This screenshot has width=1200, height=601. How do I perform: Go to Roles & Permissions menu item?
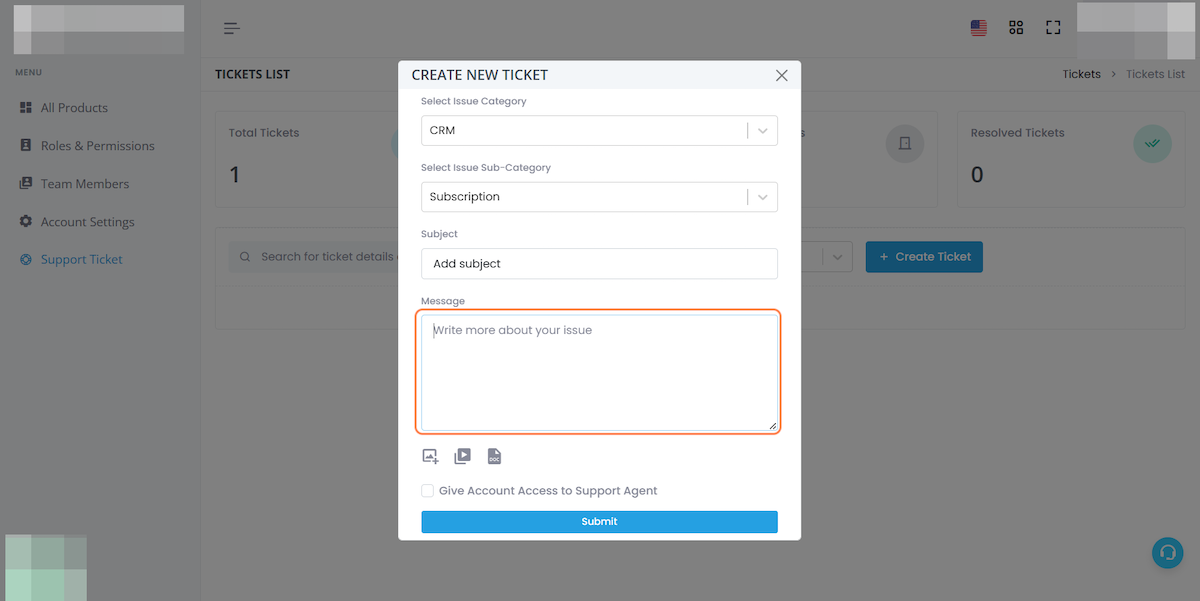click(97, 146)
